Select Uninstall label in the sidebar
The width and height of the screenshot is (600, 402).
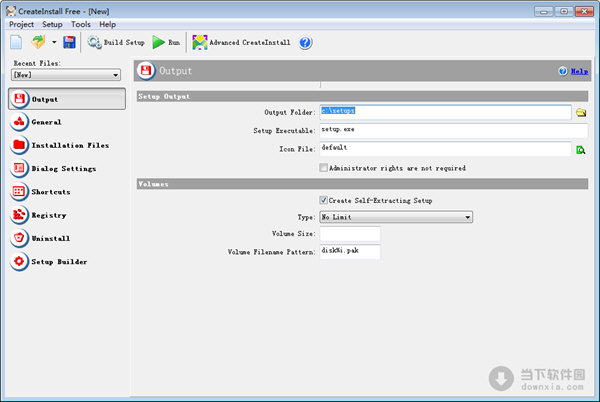(51, 239)
